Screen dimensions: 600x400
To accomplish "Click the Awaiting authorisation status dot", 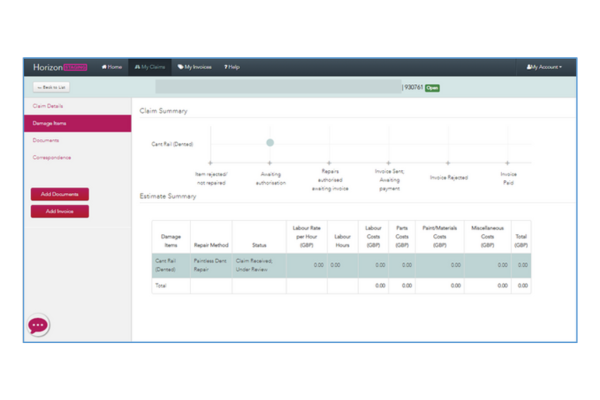I will click(x=270, y=143).
